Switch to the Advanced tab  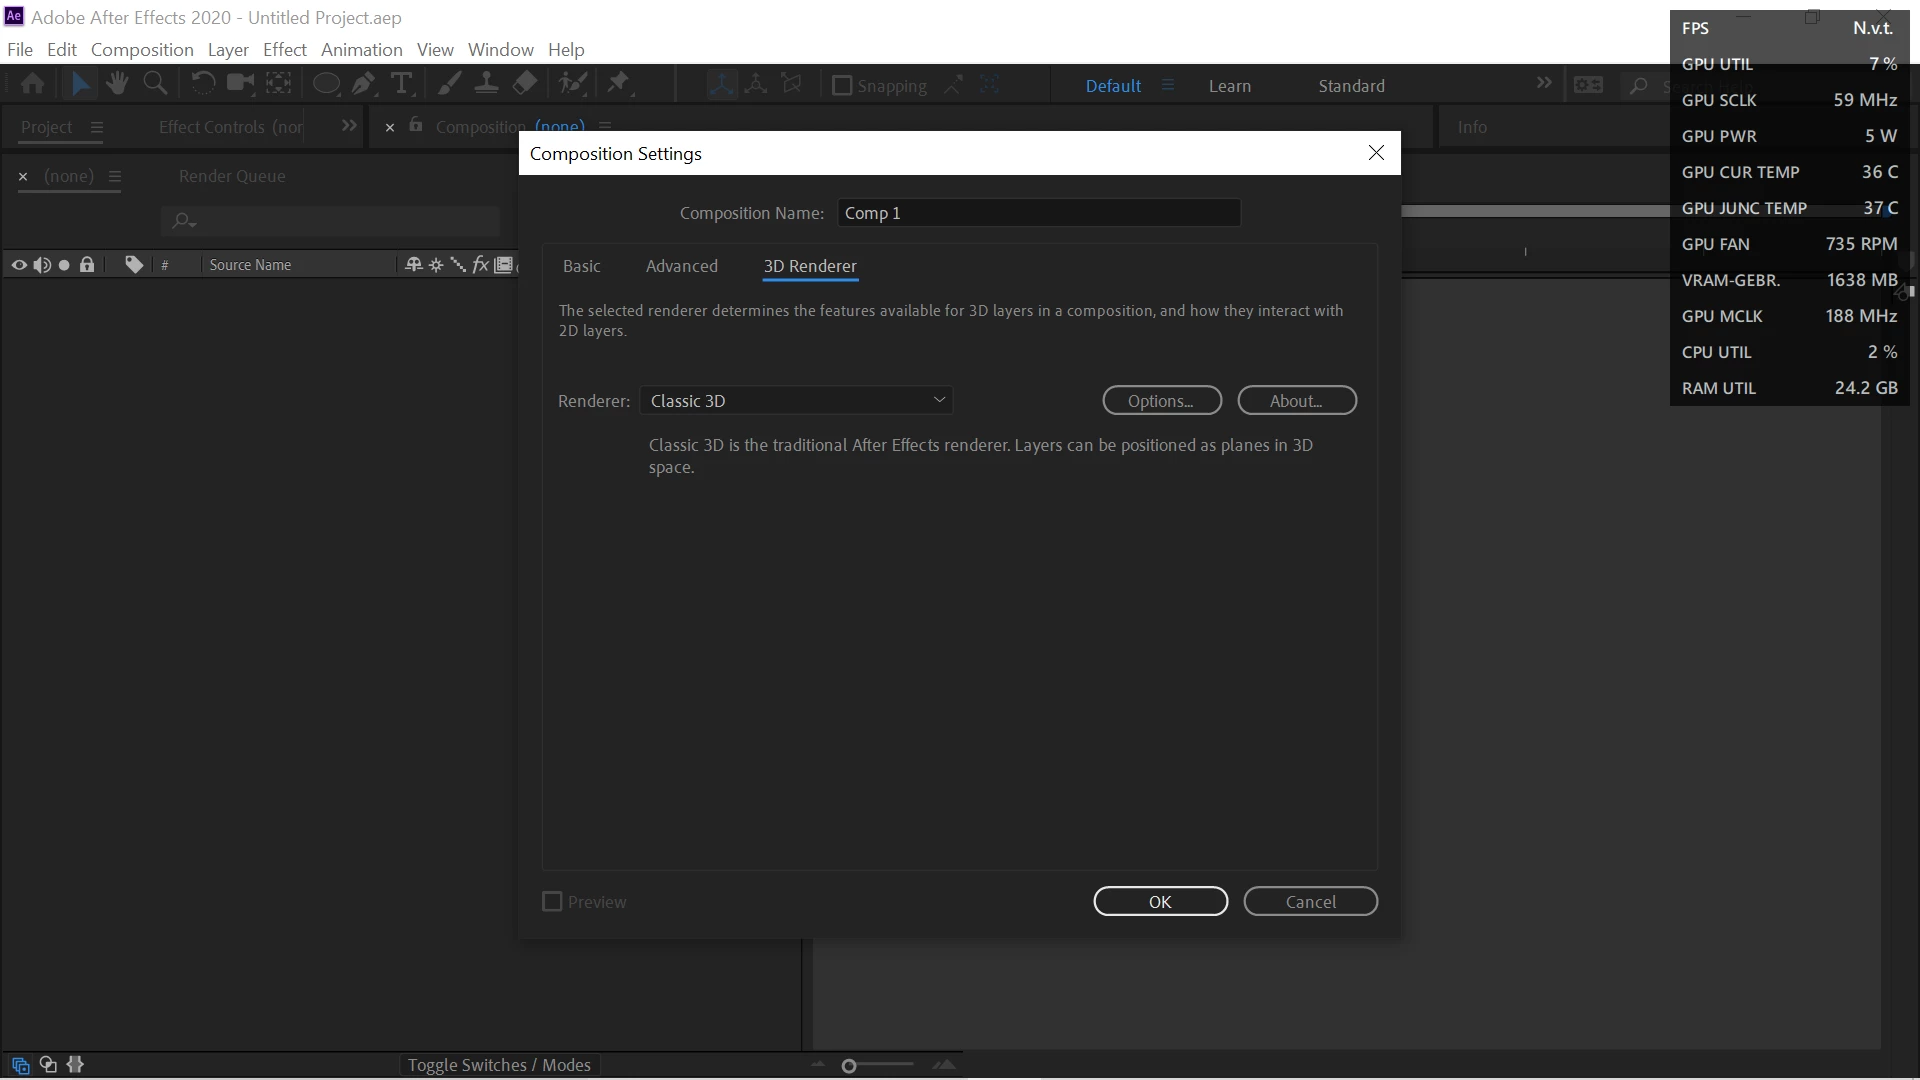tap(681, 266)
